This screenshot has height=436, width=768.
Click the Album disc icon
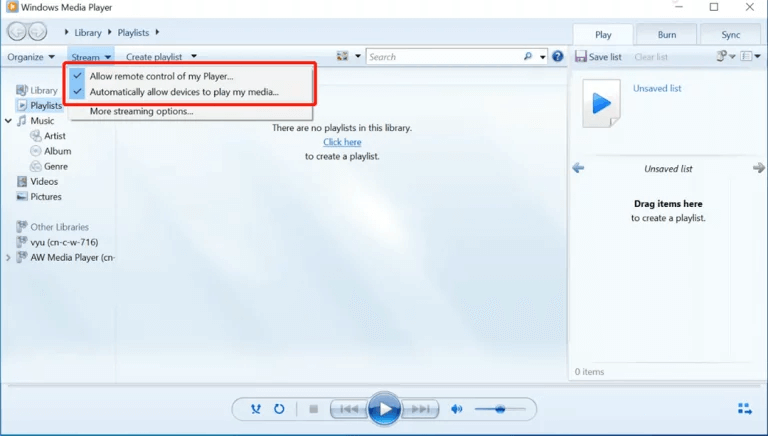(x=35, y=151)
